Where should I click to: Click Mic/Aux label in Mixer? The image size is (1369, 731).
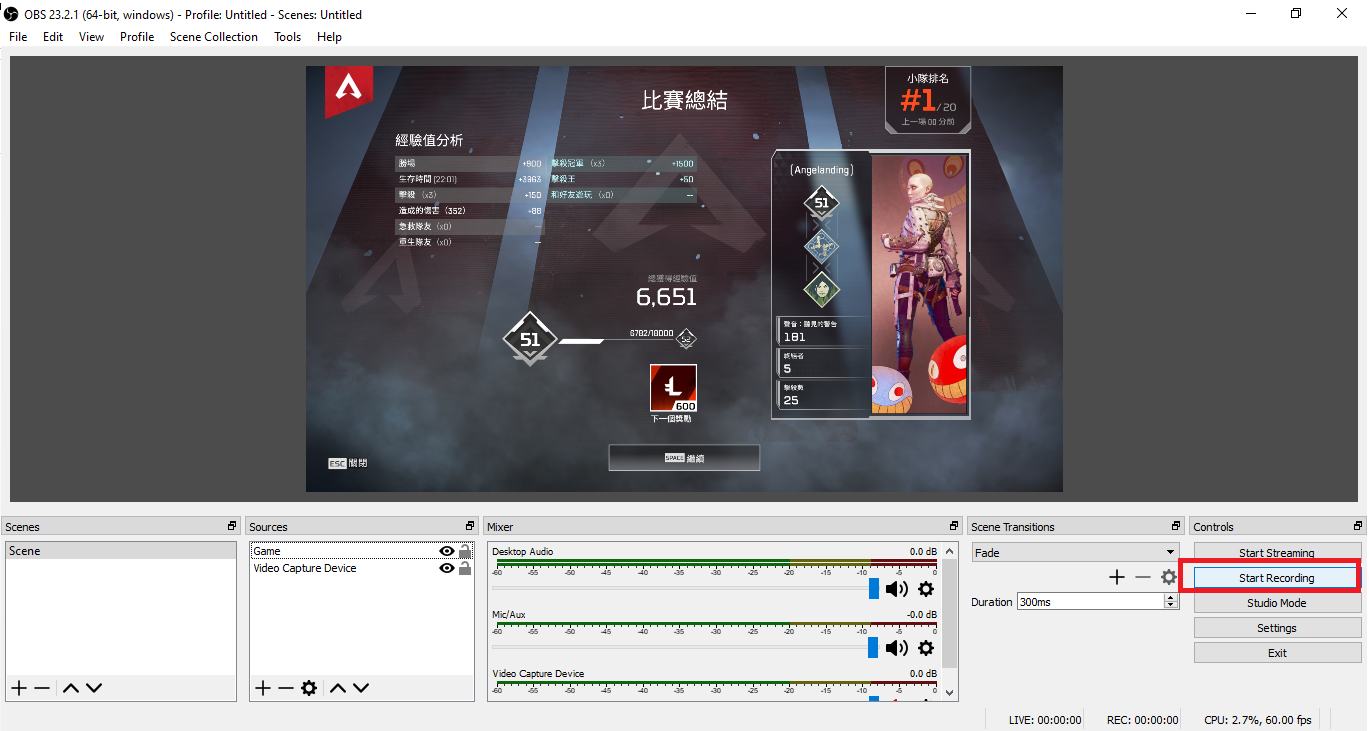click(509, 615)
